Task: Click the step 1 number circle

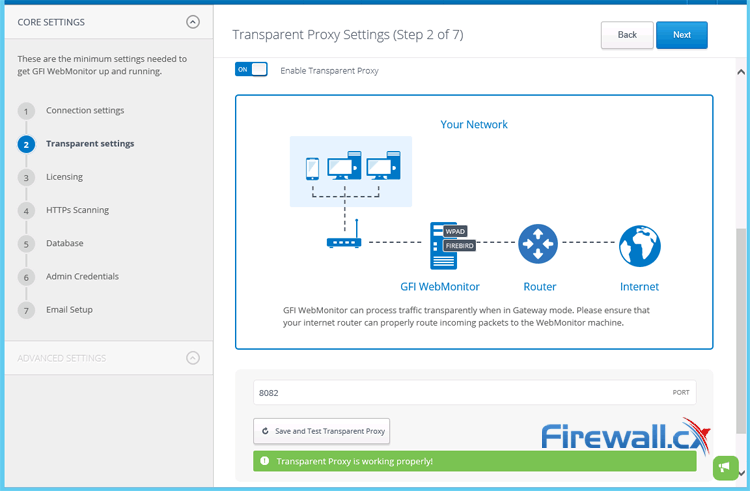Action: tap(26, 111)
